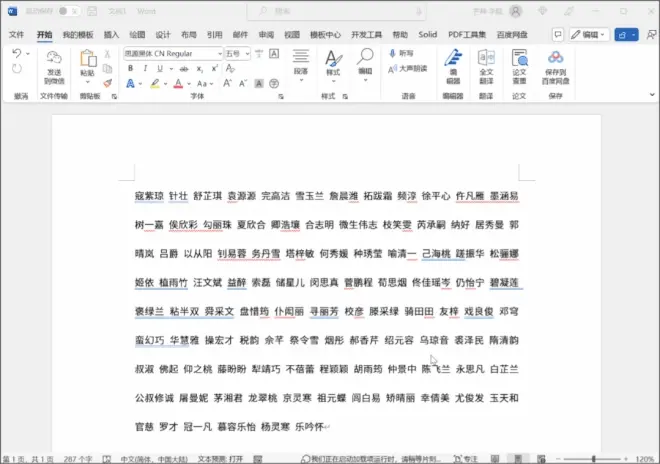This screenshot has width=660, height=464.
Task: Click the save disk icon in title bar
Action: point(92,11)
